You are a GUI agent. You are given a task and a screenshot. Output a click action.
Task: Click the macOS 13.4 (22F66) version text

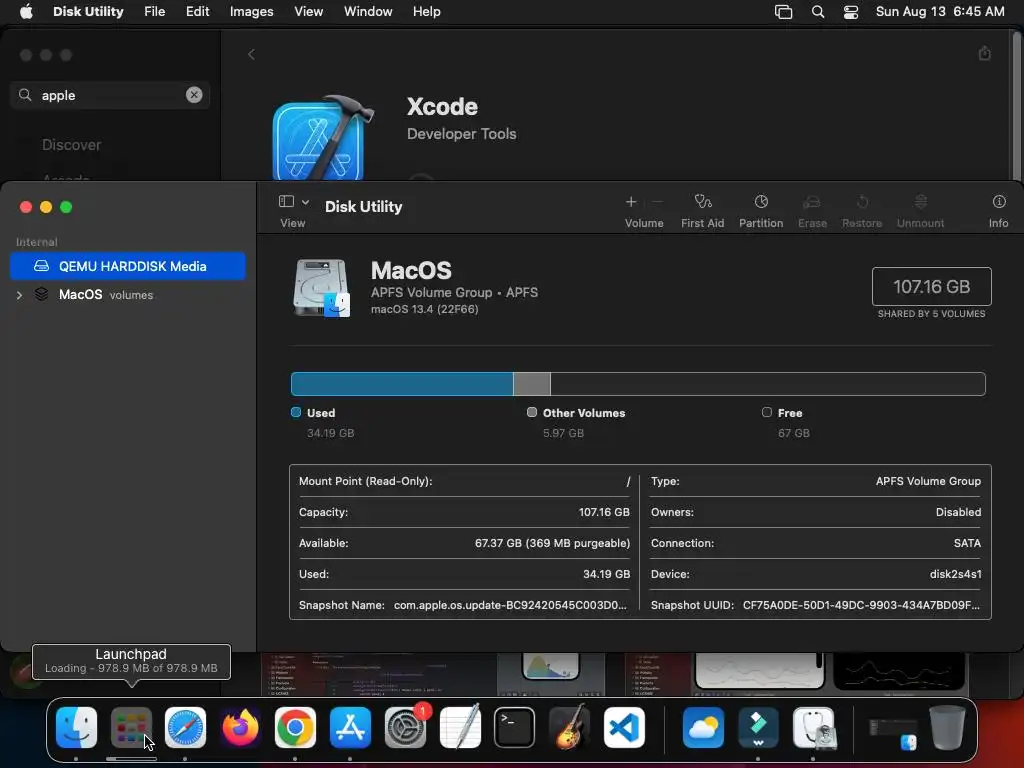click(424, 310)
